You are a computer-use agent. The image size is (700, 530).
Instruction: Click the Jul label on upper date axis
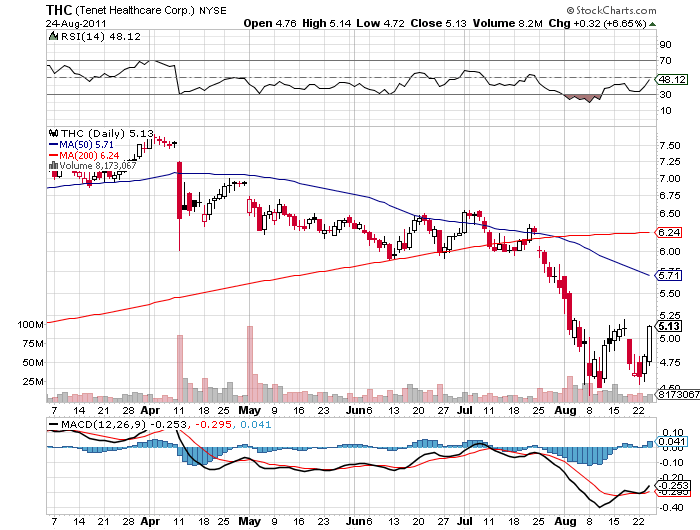[x=465, y=410]
